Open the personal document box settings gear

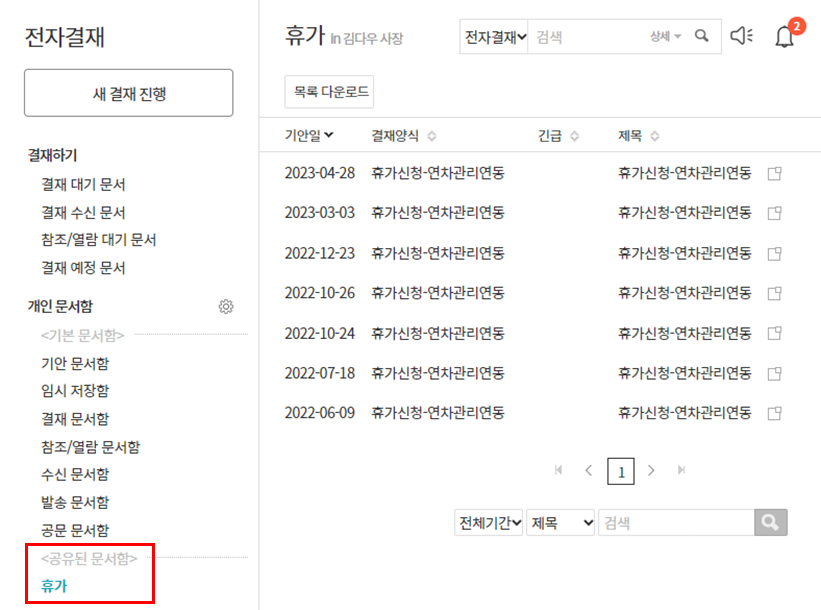click(x=226, y=307)
